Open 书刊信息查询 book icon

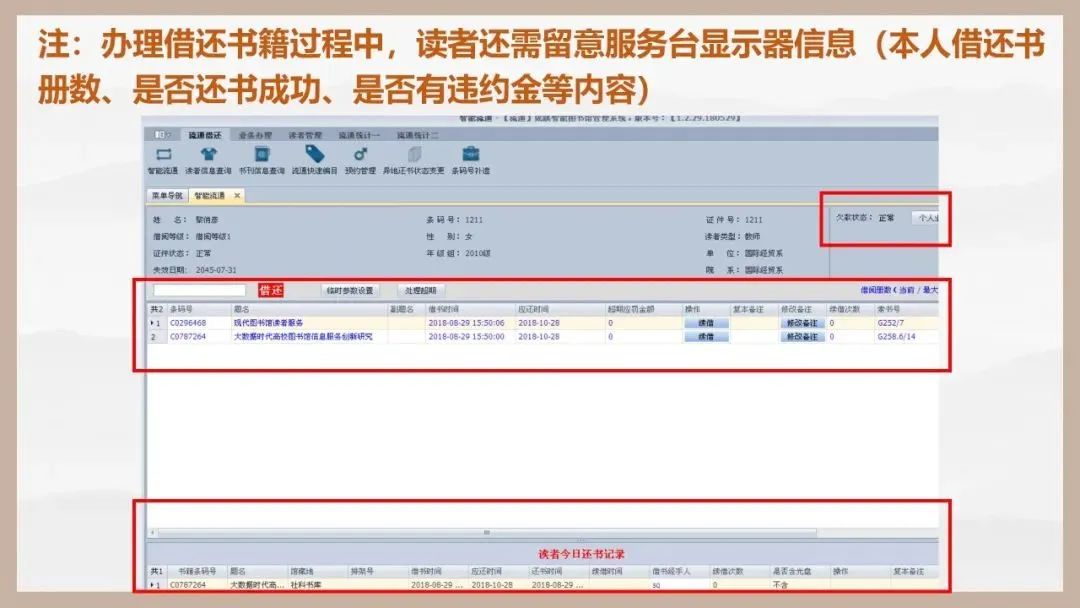(261, 155)
